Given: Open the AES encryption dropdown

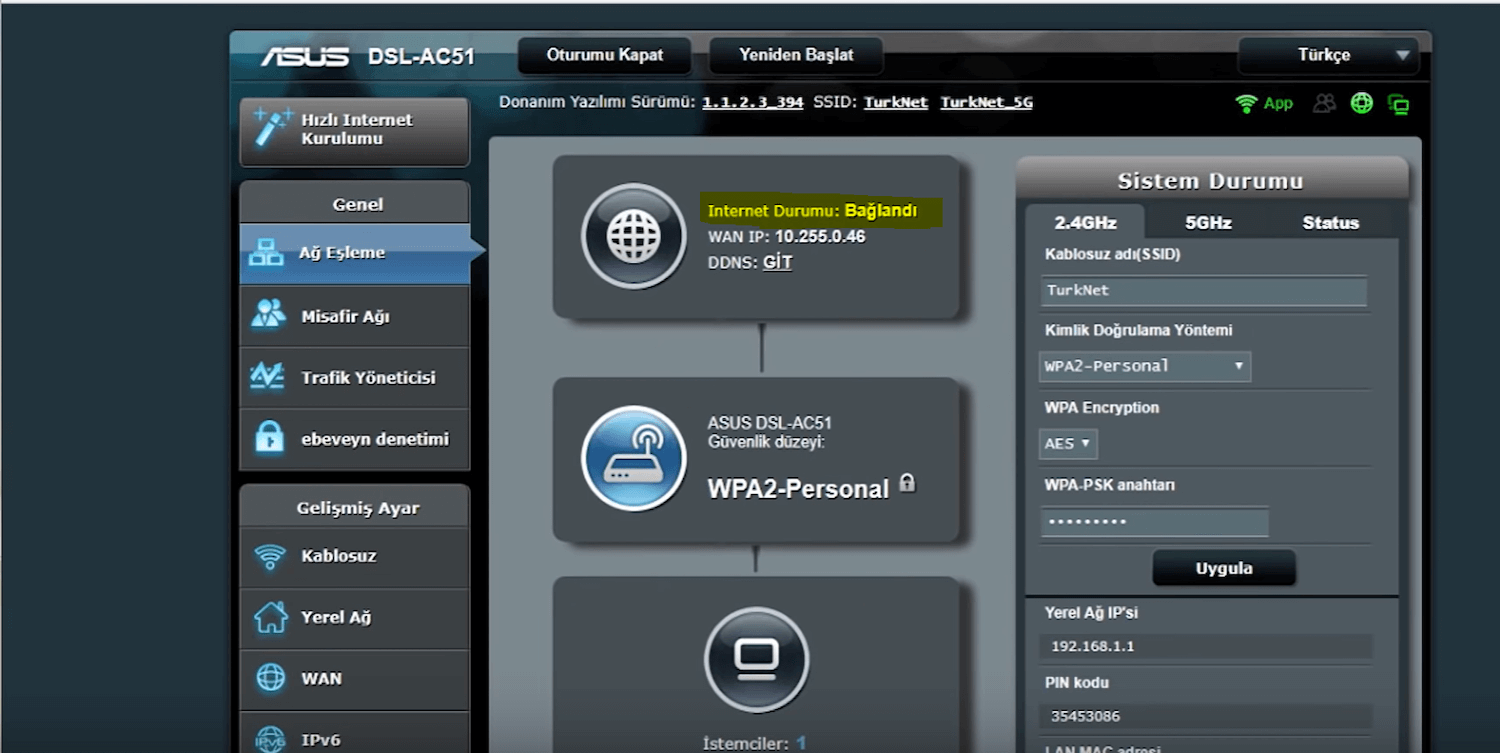Looking at the screenshot, I should coord(1068,443).
